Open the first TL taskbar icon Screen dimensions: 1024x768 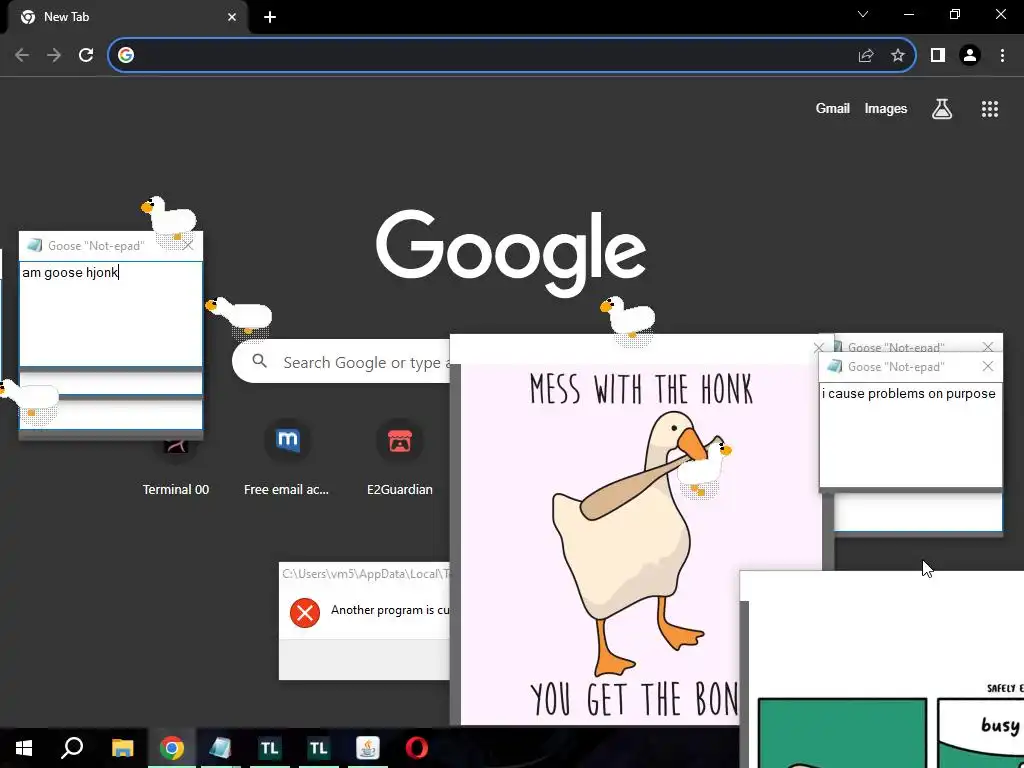click(270, 748)
